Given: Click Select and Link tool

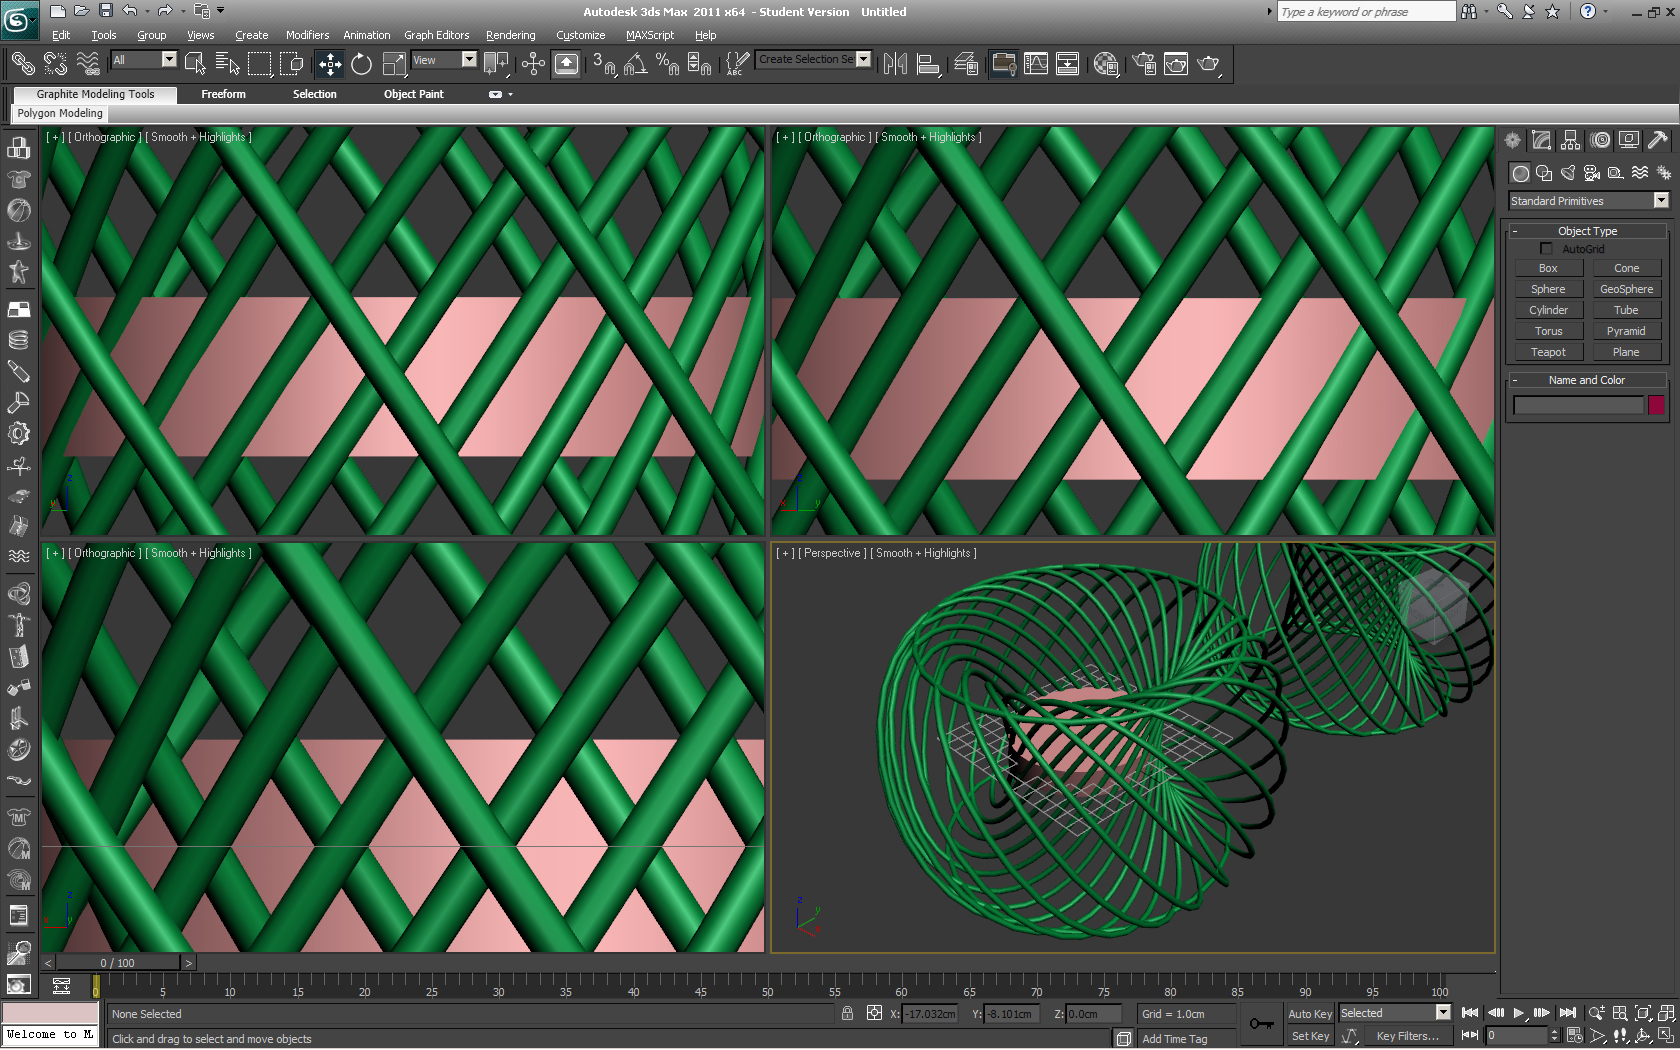Looking at the screenshot, I should [22, 64].
